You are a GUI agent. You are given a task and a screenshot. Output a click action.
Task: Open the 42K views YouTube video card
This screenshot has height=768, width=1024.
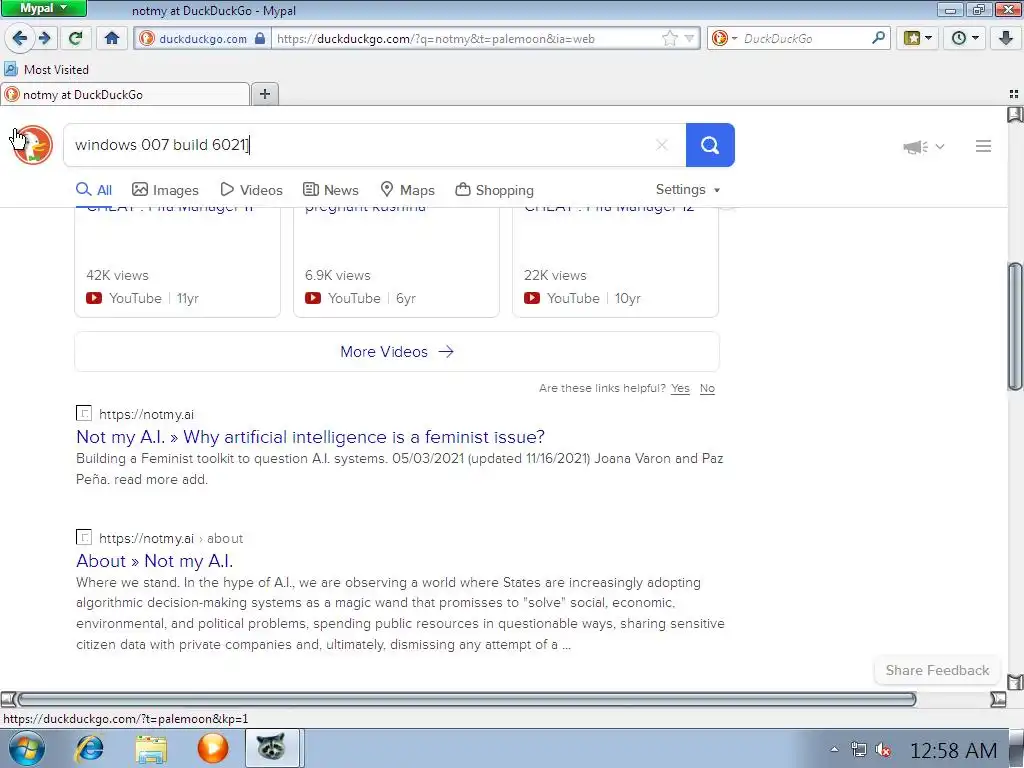[178, 261]
